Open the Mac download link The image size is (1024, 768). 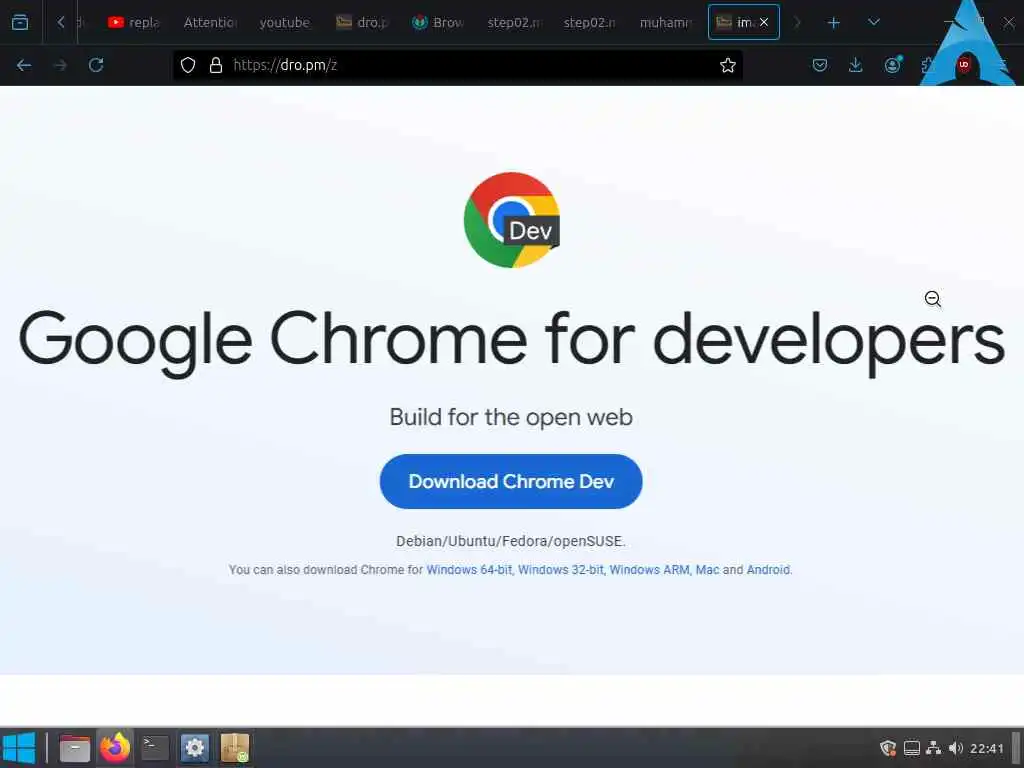click(x=707, y=569)
